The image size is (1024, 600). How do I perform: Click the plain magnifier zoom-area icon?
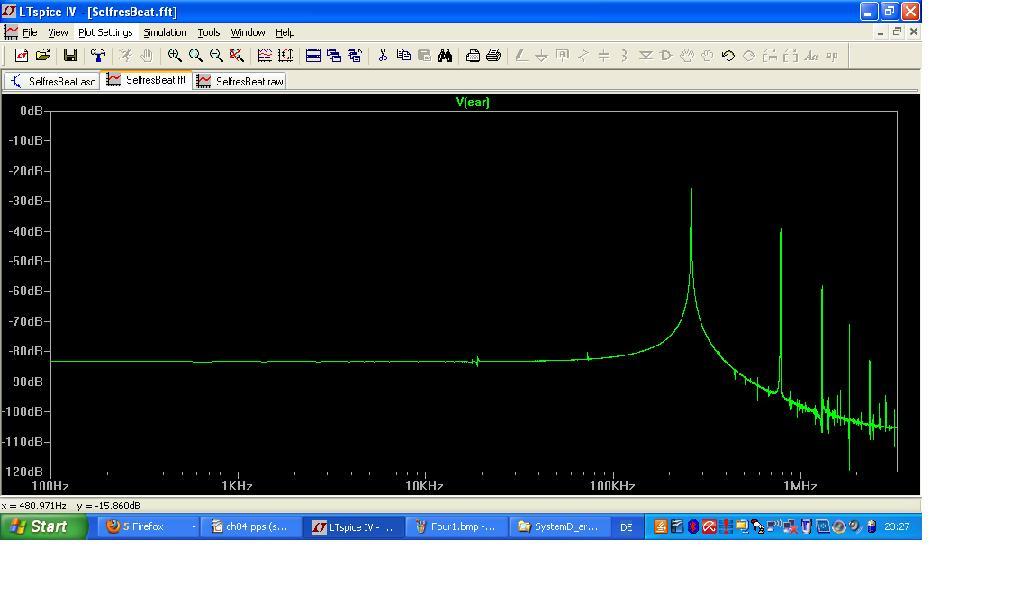[195, 56]
